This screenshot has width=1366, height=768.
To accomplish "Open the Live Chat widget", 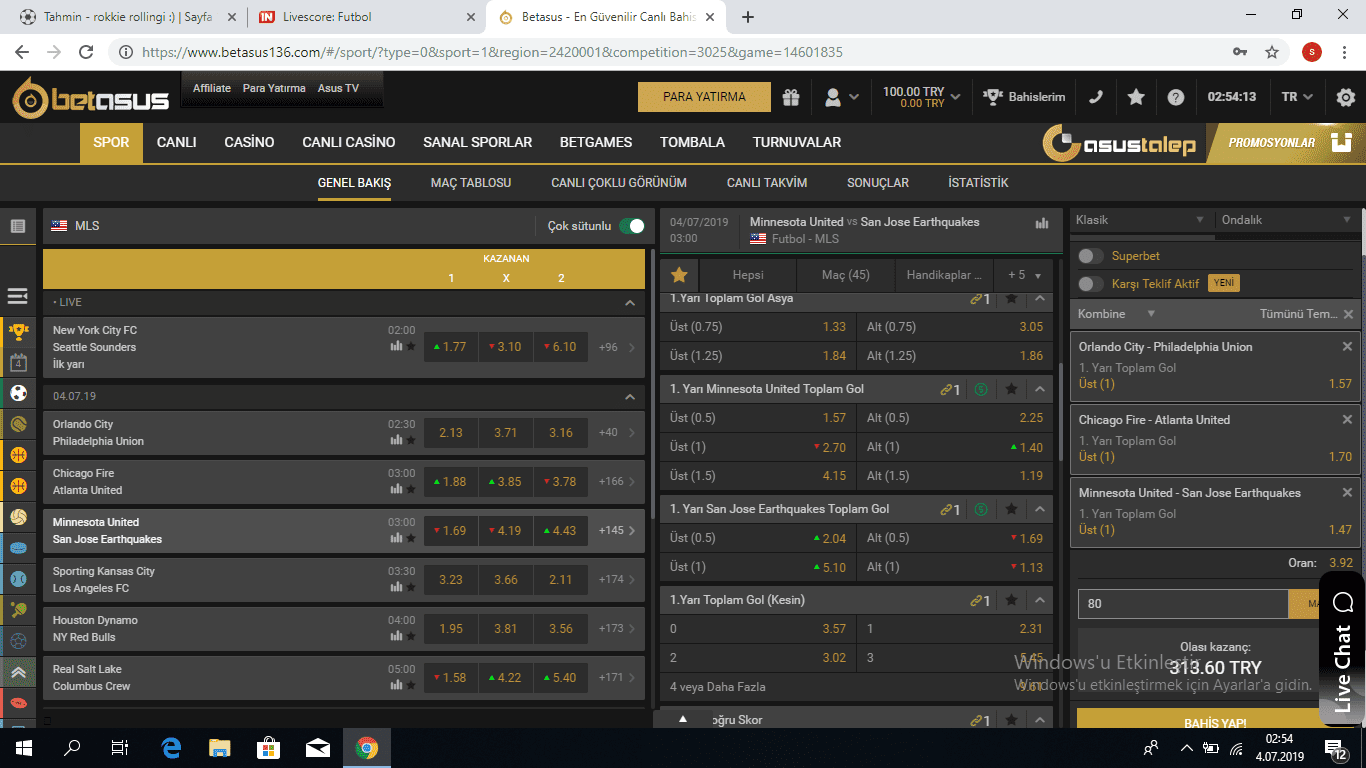I will tap(1342, 648).
